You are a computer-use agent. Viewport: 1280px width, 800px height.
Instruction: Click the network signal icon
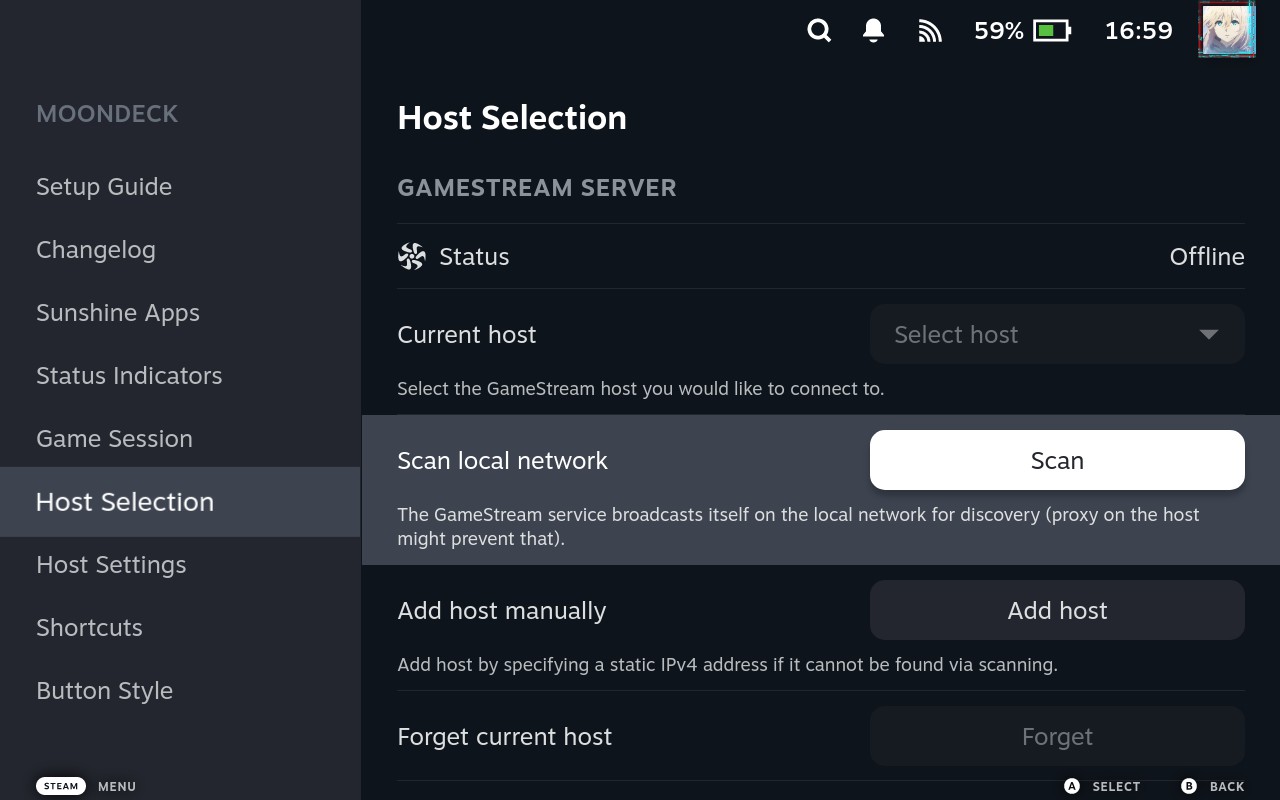point(930,32)
